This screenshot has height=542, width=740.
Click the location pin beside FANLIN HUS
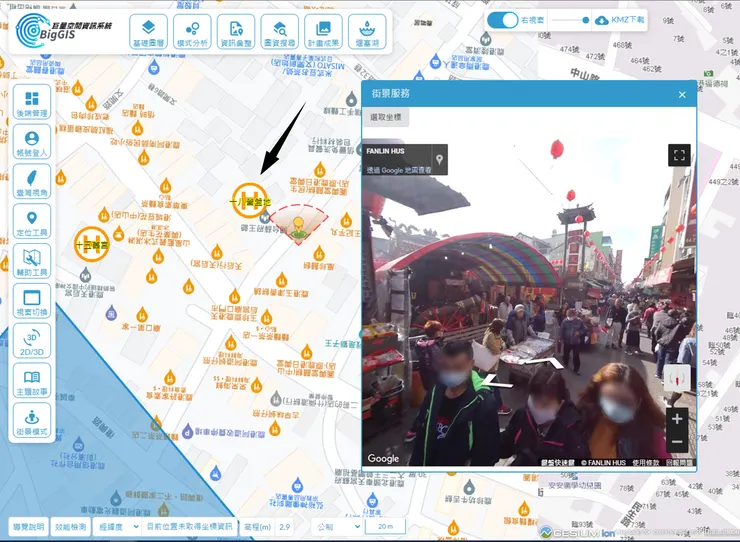[x=439, y=160]
